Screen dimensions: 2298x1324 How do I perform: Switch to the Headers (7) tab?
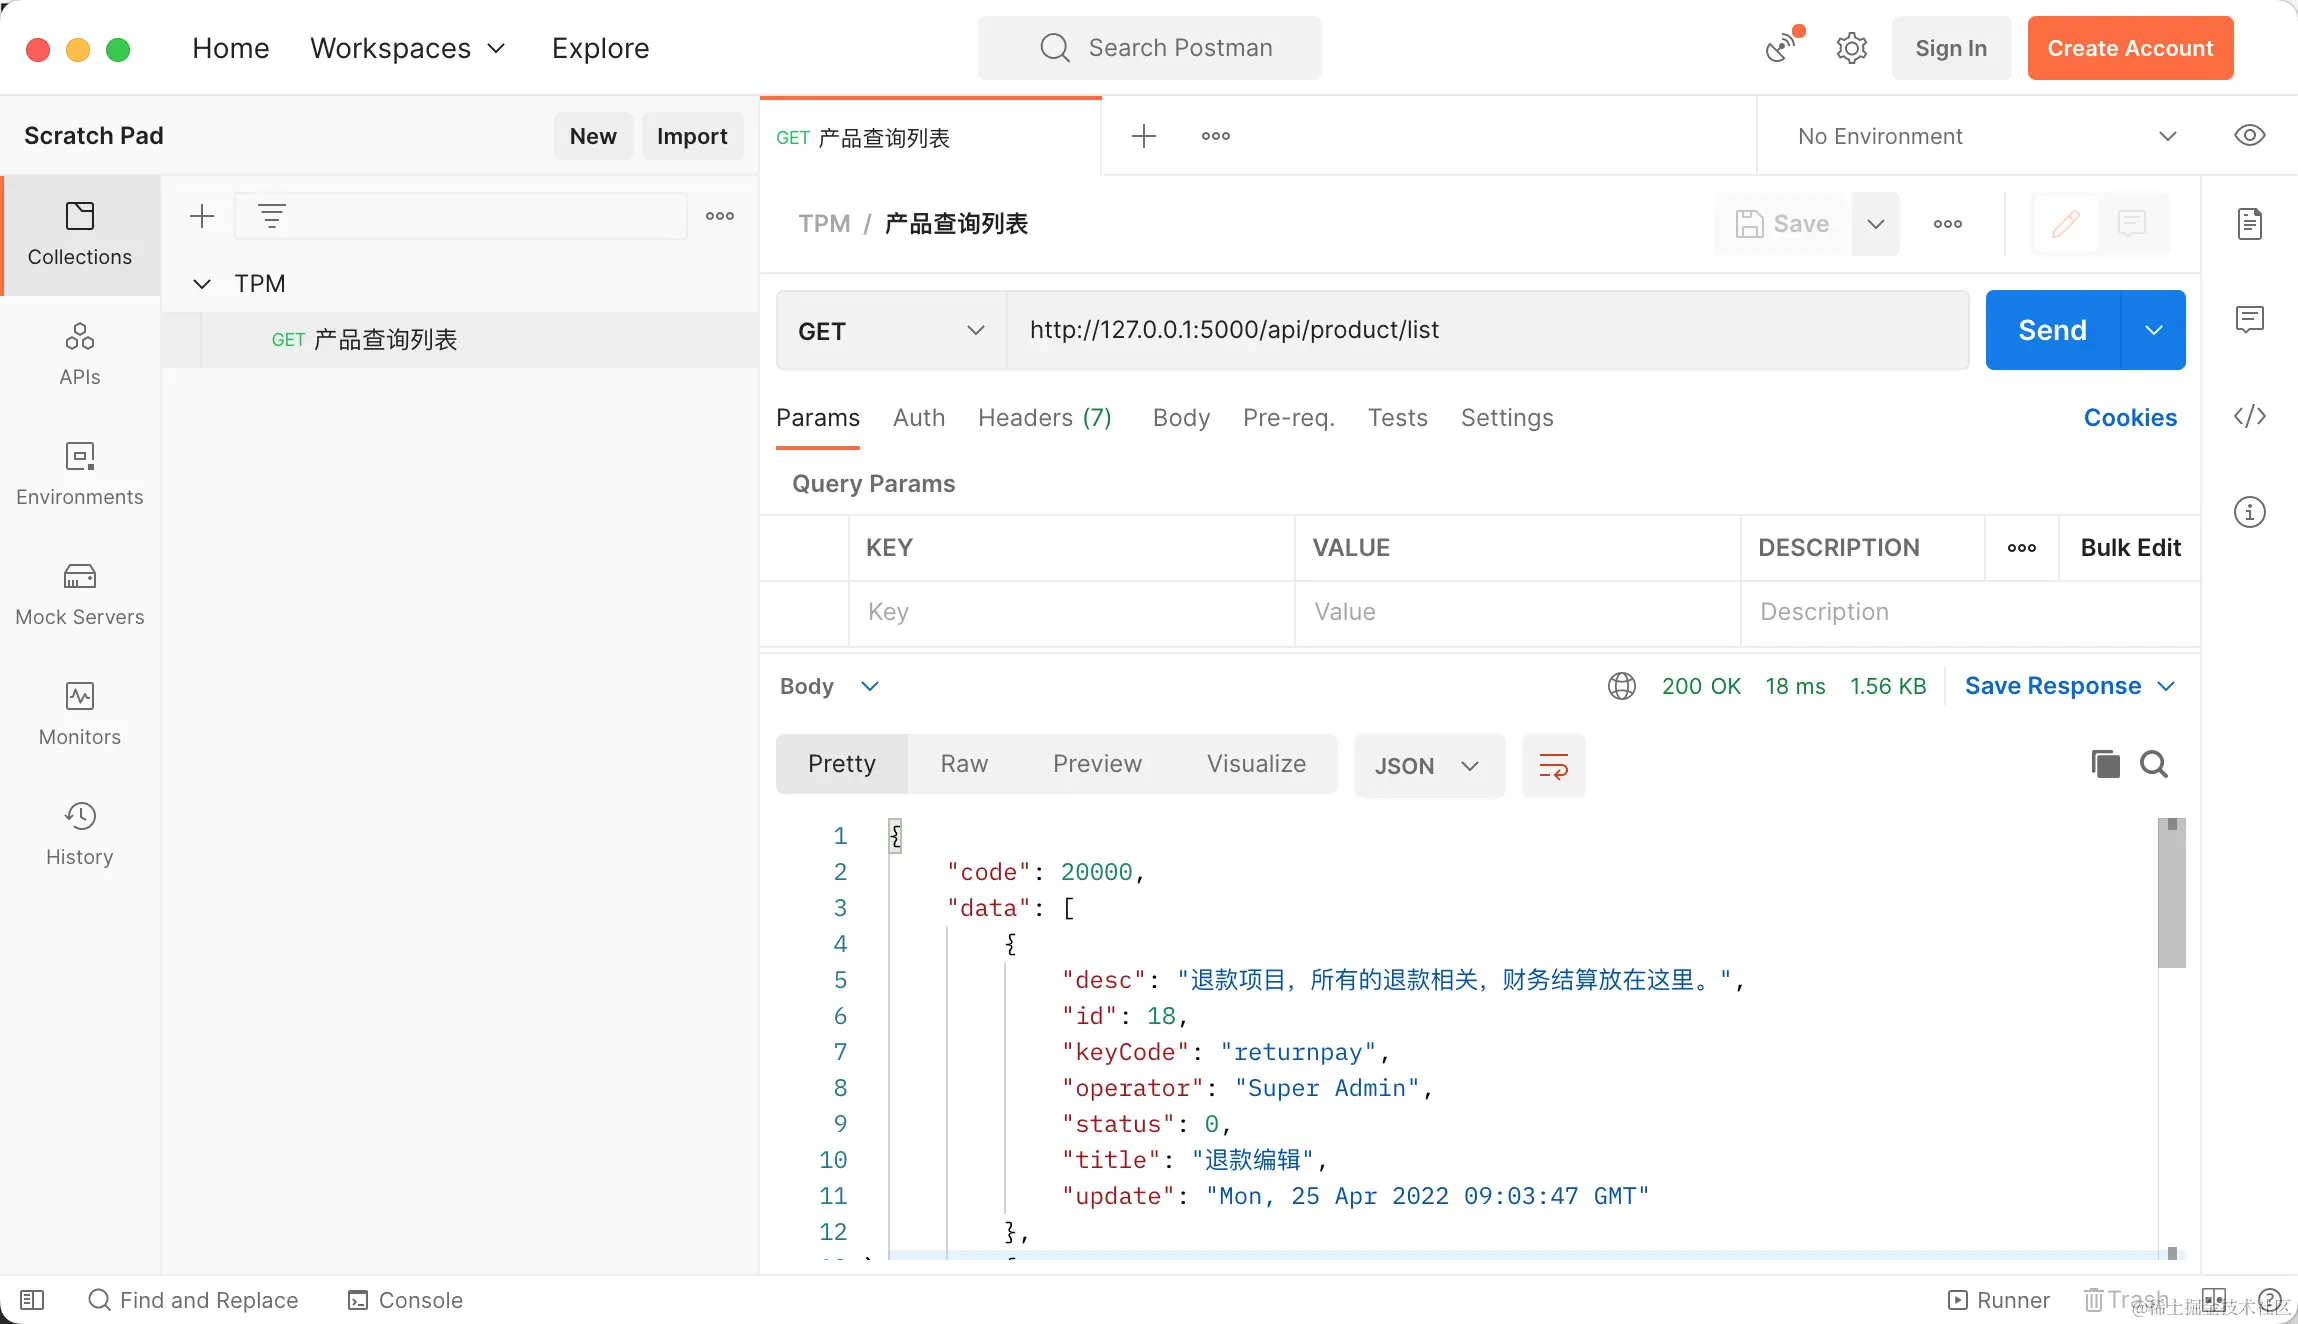tap(1044, 418)
